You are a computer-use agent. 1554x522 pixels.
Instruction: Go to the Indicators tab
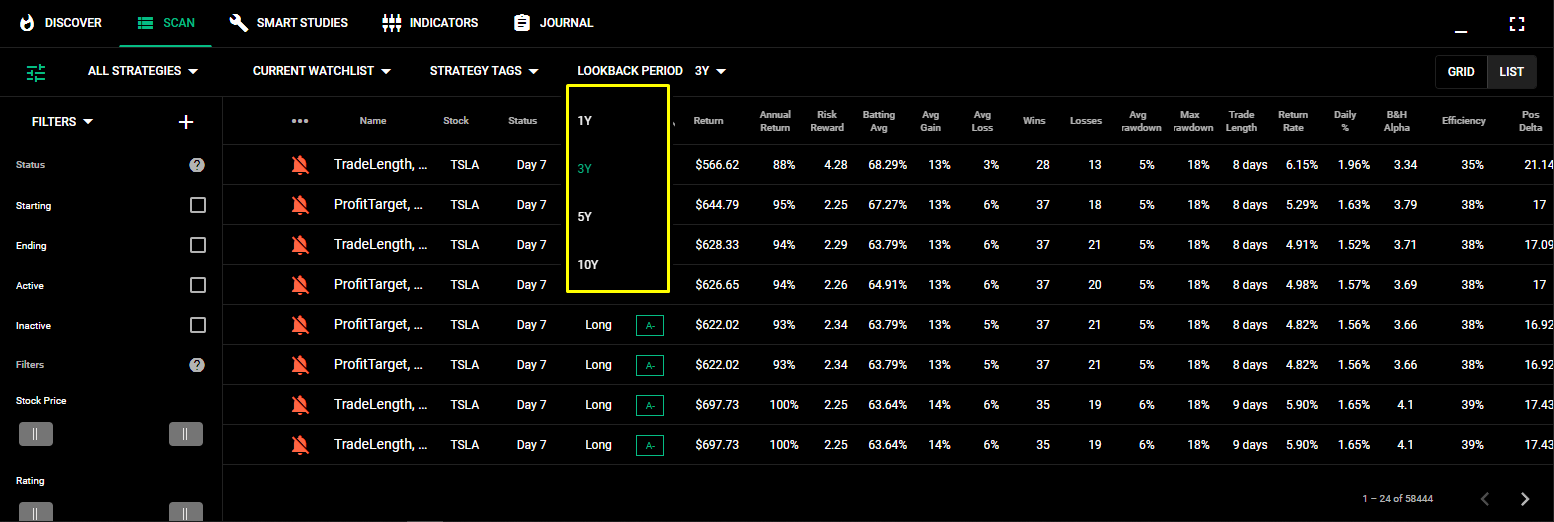click(x=430, y=22)
